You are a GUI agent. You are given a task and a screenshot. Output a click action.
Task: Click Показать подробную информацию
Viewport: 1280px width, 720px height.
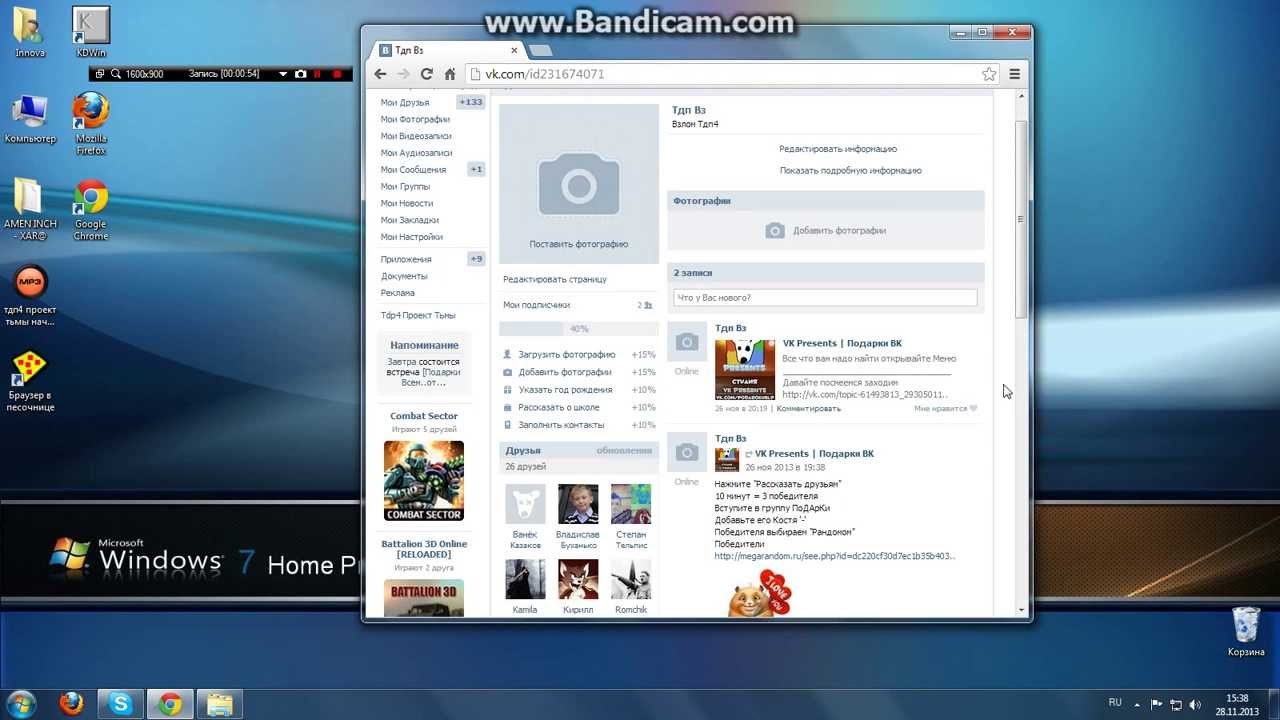[x=851, y=171]
